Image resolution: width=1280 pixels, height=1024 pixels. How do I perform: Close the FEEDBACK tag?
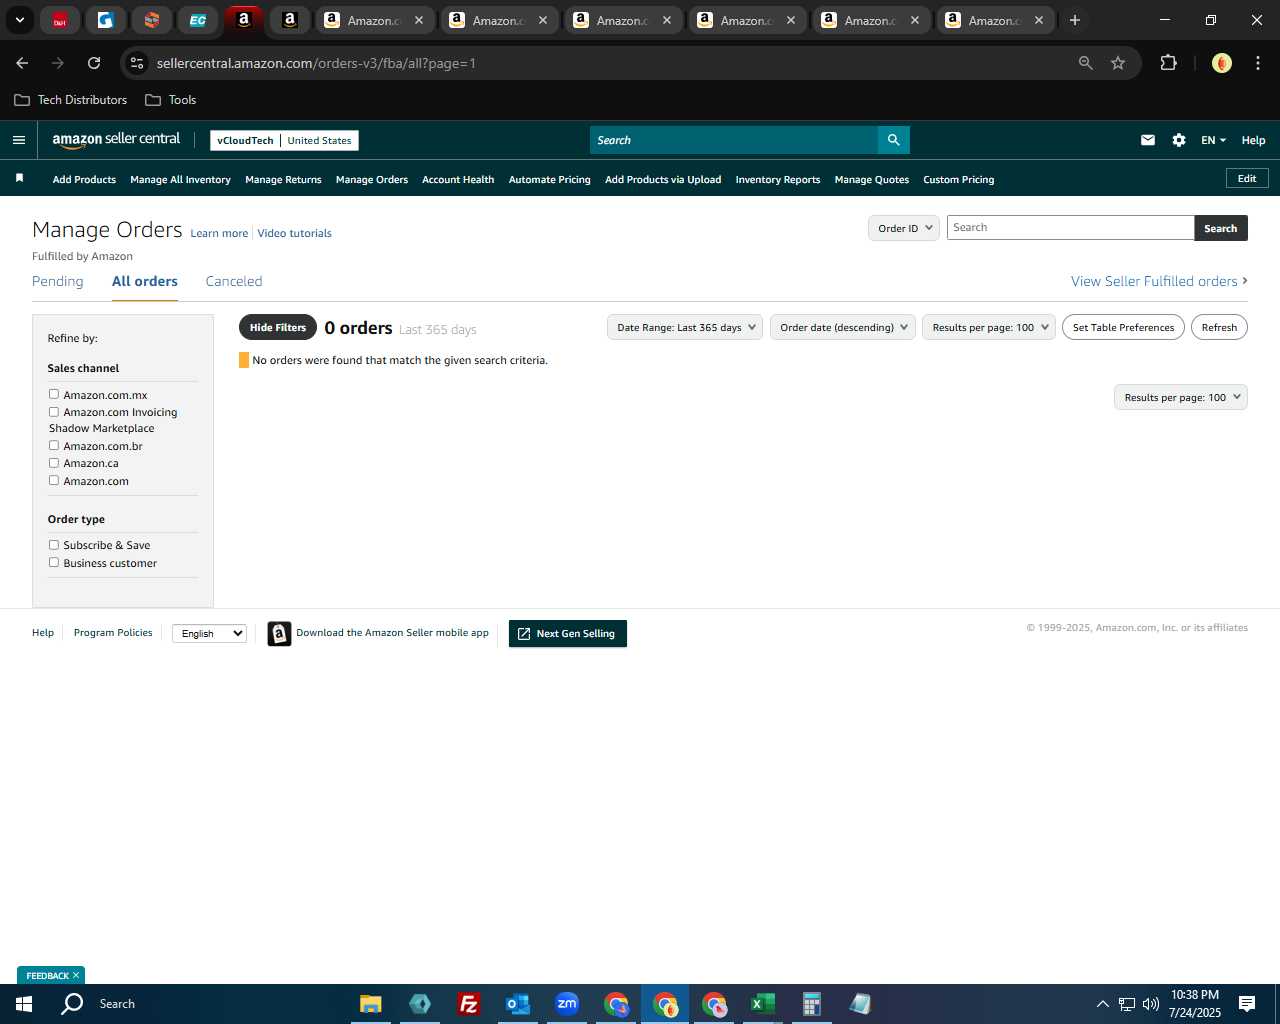(x=76, y=975)
